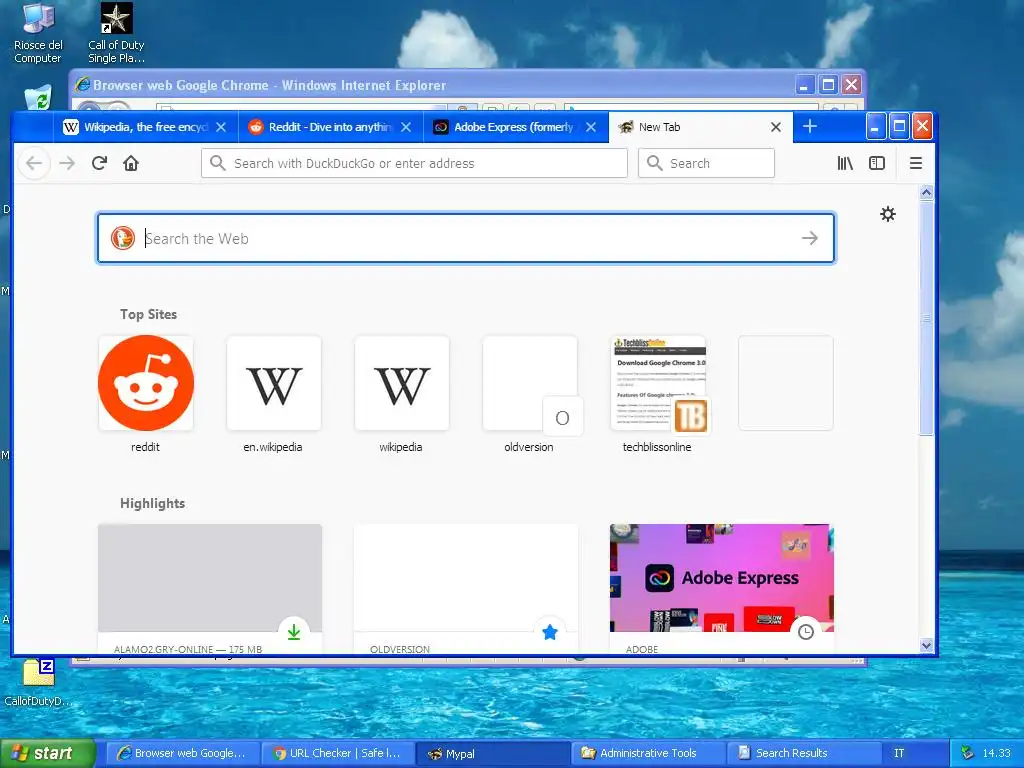
Task: Close the Wikipedia tab
Action: pos(221,127)
